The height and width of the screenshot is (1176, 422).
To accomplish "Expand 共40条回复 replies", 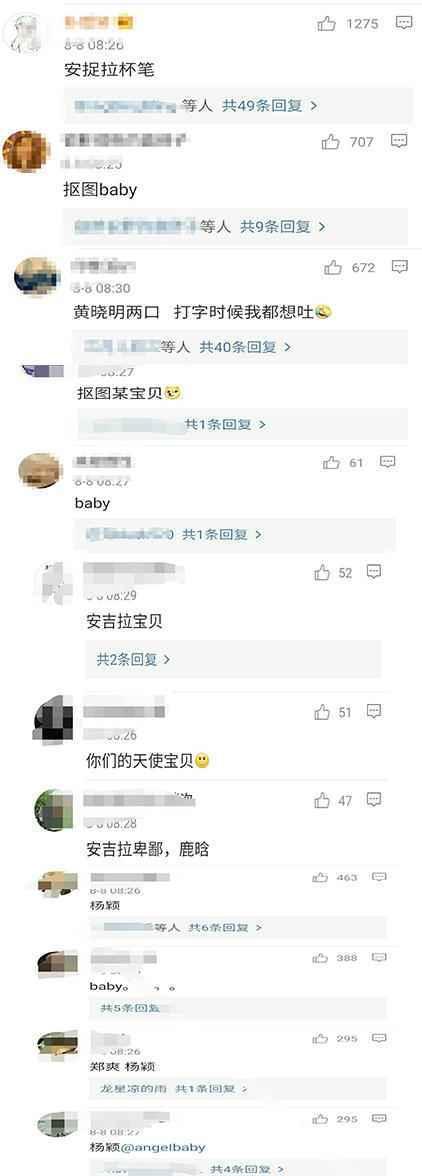I will click(x=245, y=346).
